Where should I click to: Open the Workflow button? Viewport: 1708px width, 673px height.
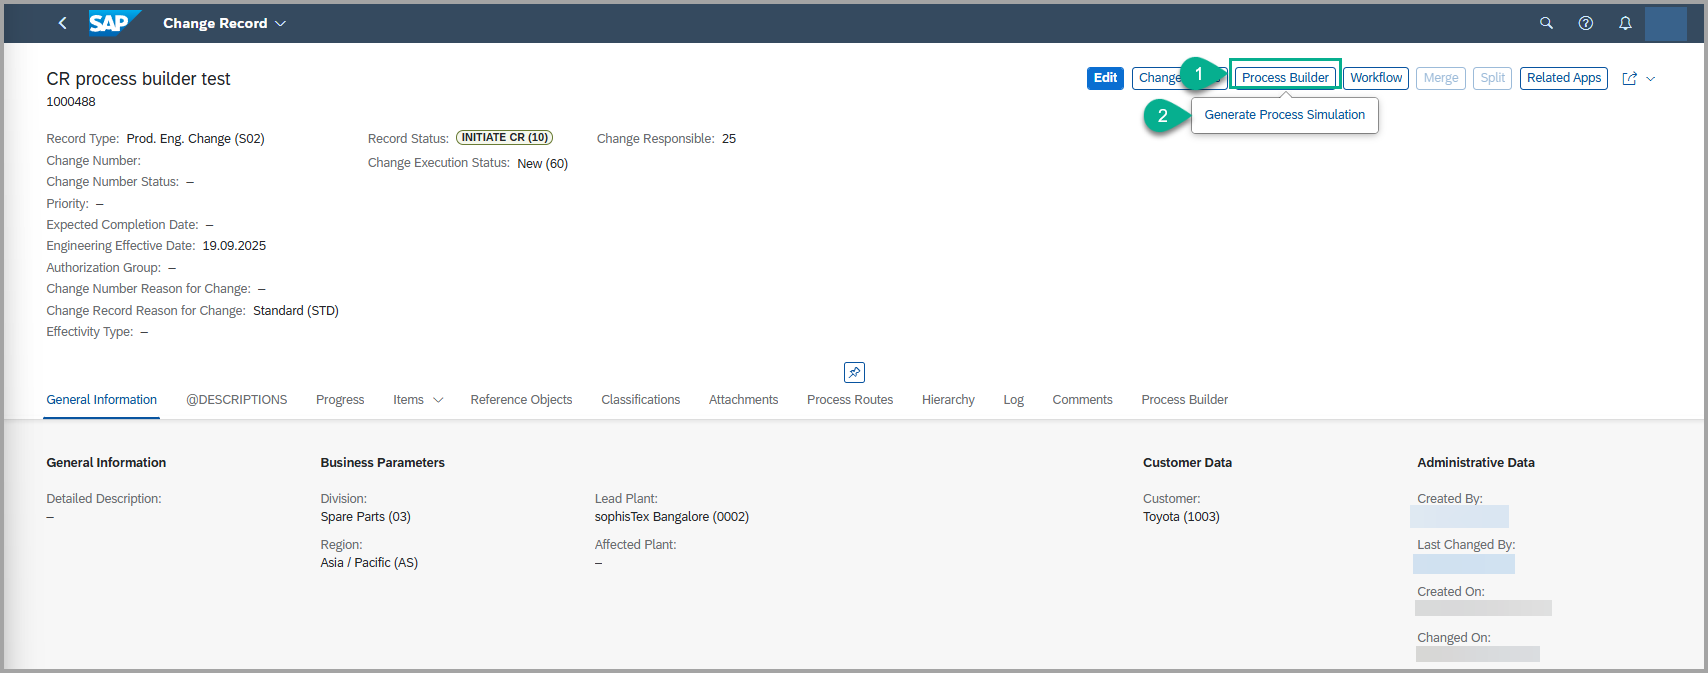tap(1375, 78)
